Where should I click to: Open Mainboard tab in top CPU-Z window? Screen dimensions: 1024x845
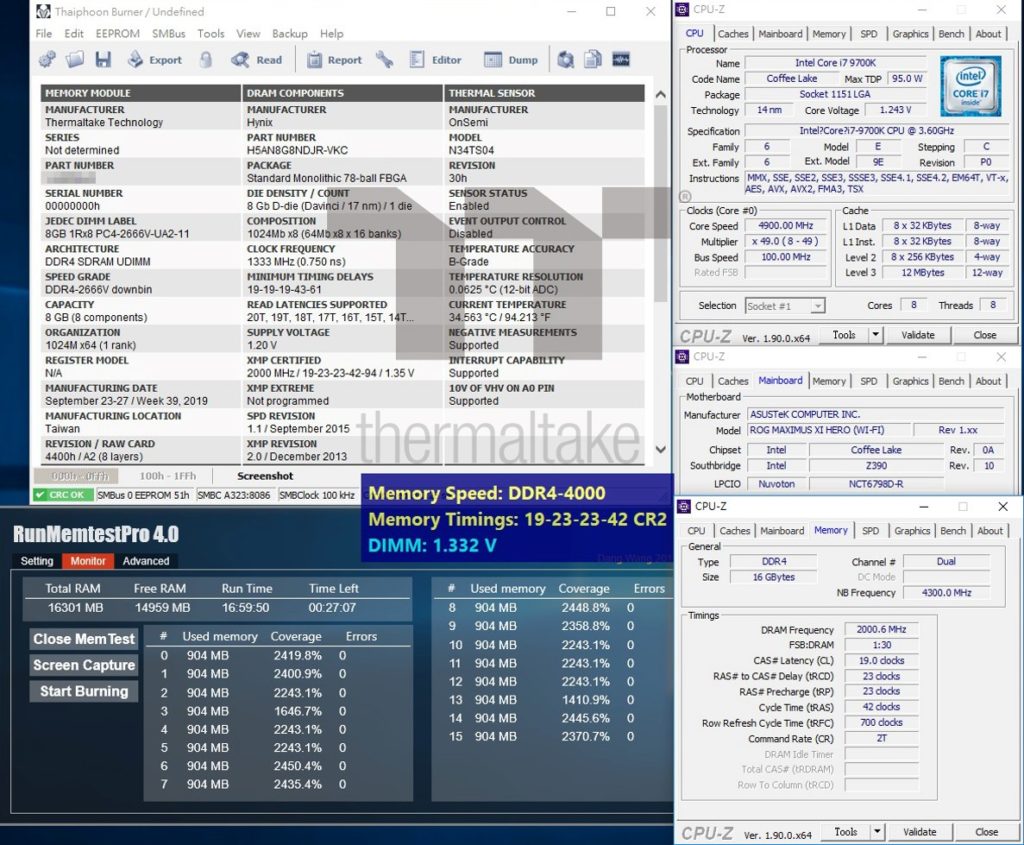click(780, 34)
